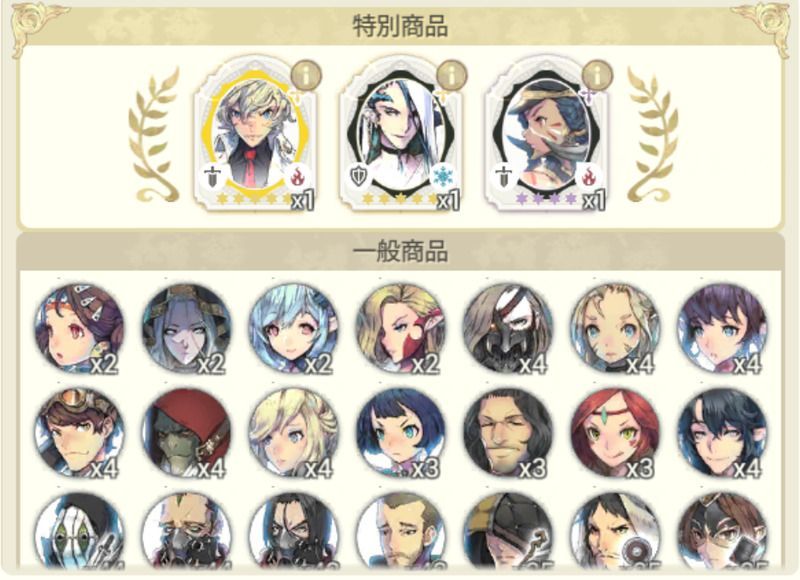
Task: Select the blonde character card with red tie
Action: click(x=255, y=134)
